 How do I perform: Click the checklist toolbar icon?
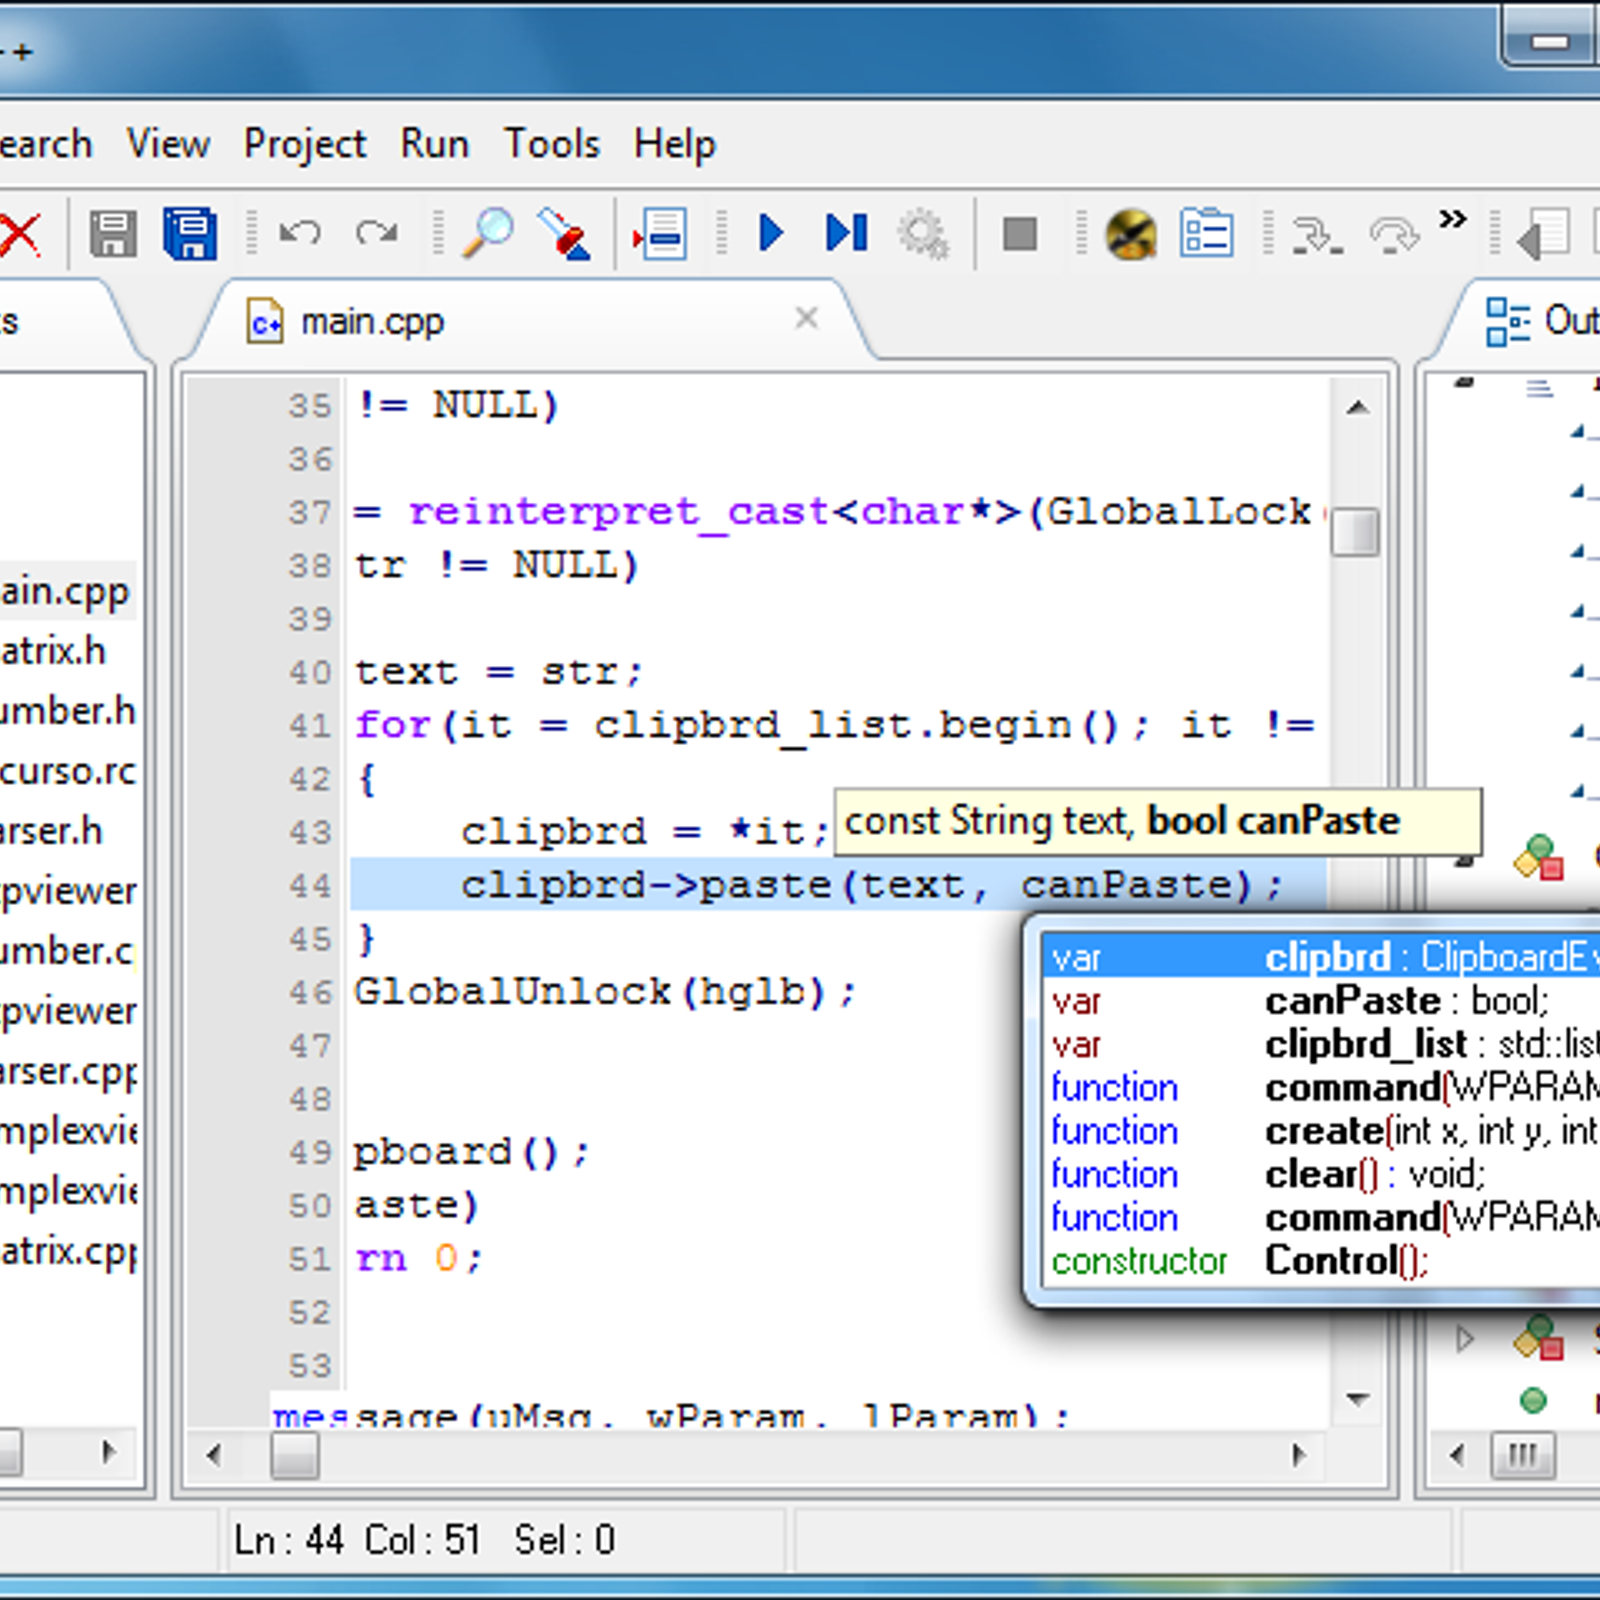[x=1206, y=234]
